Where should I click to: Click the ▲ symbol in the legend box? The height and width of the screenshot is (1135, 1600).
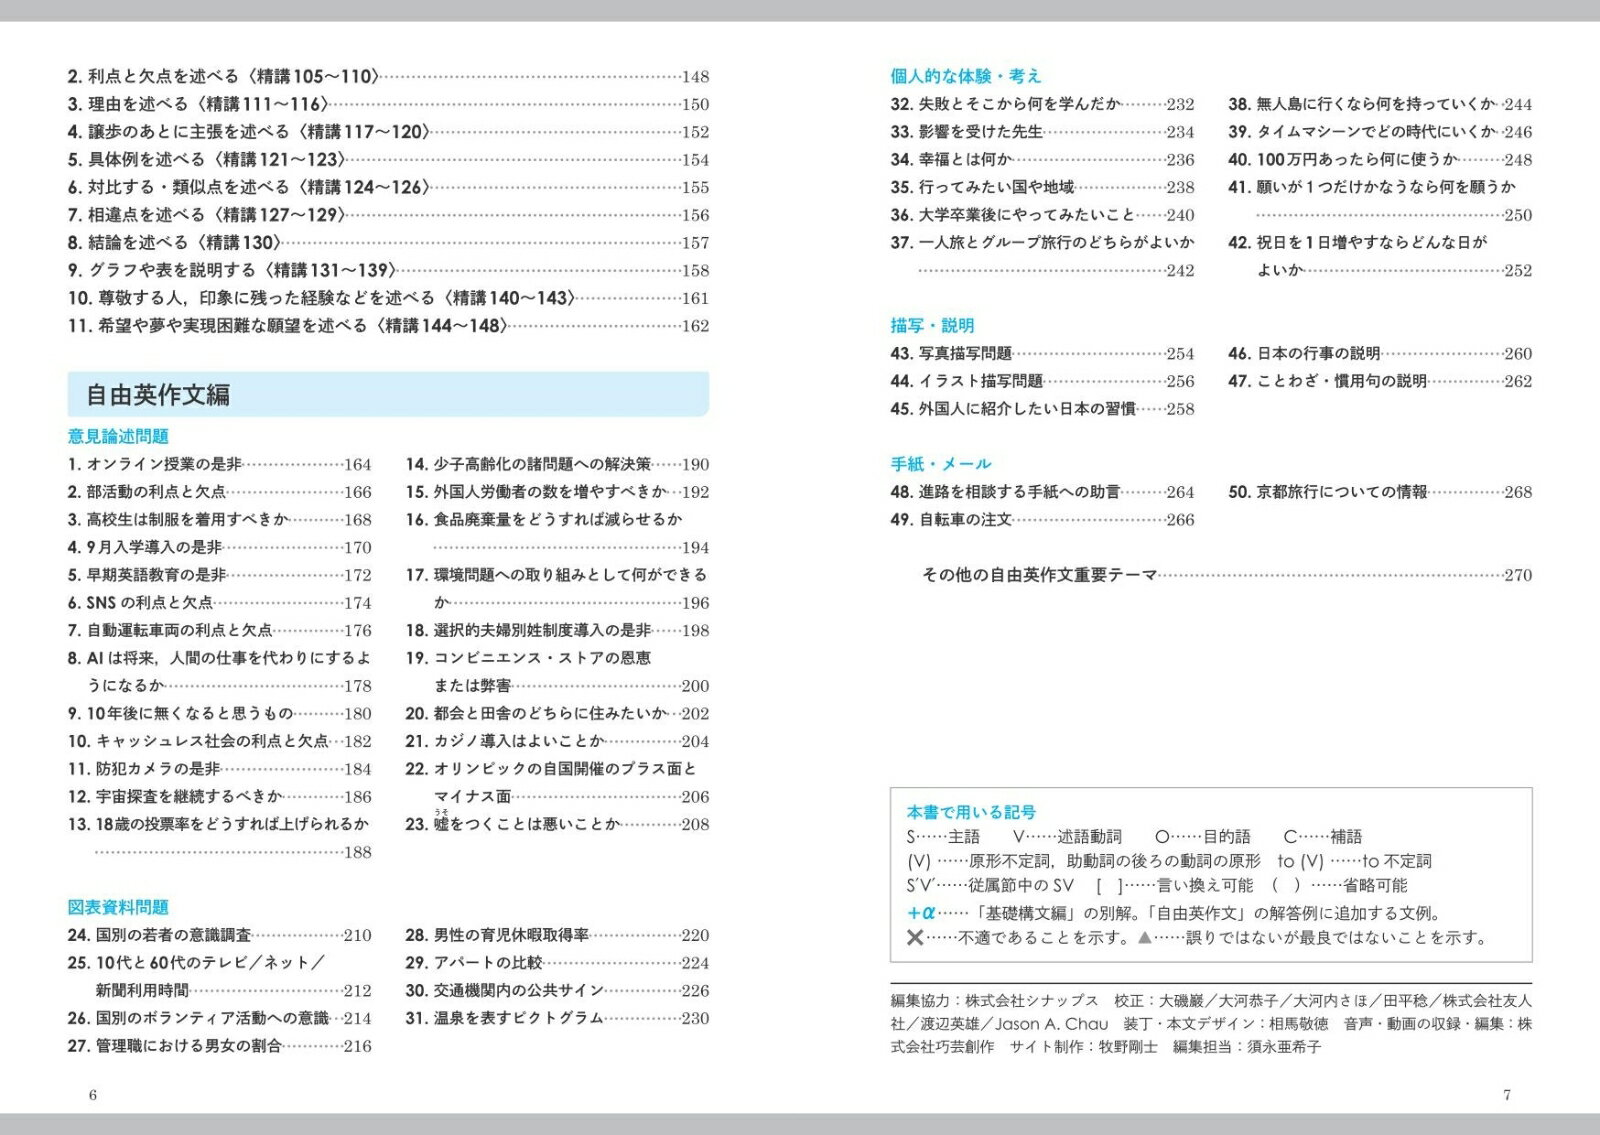click(x=1145, y=938)
